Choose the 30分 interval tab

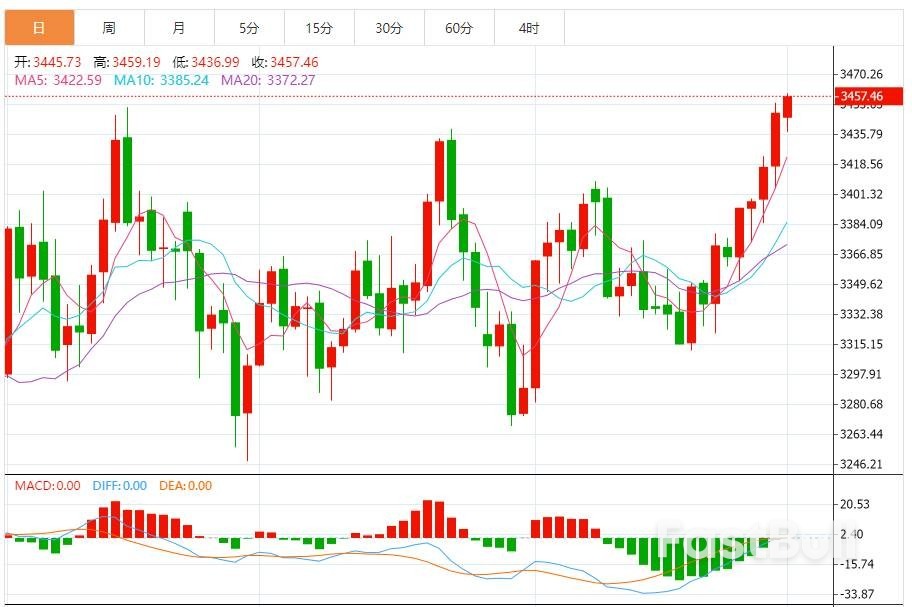[x=389, y=28]
